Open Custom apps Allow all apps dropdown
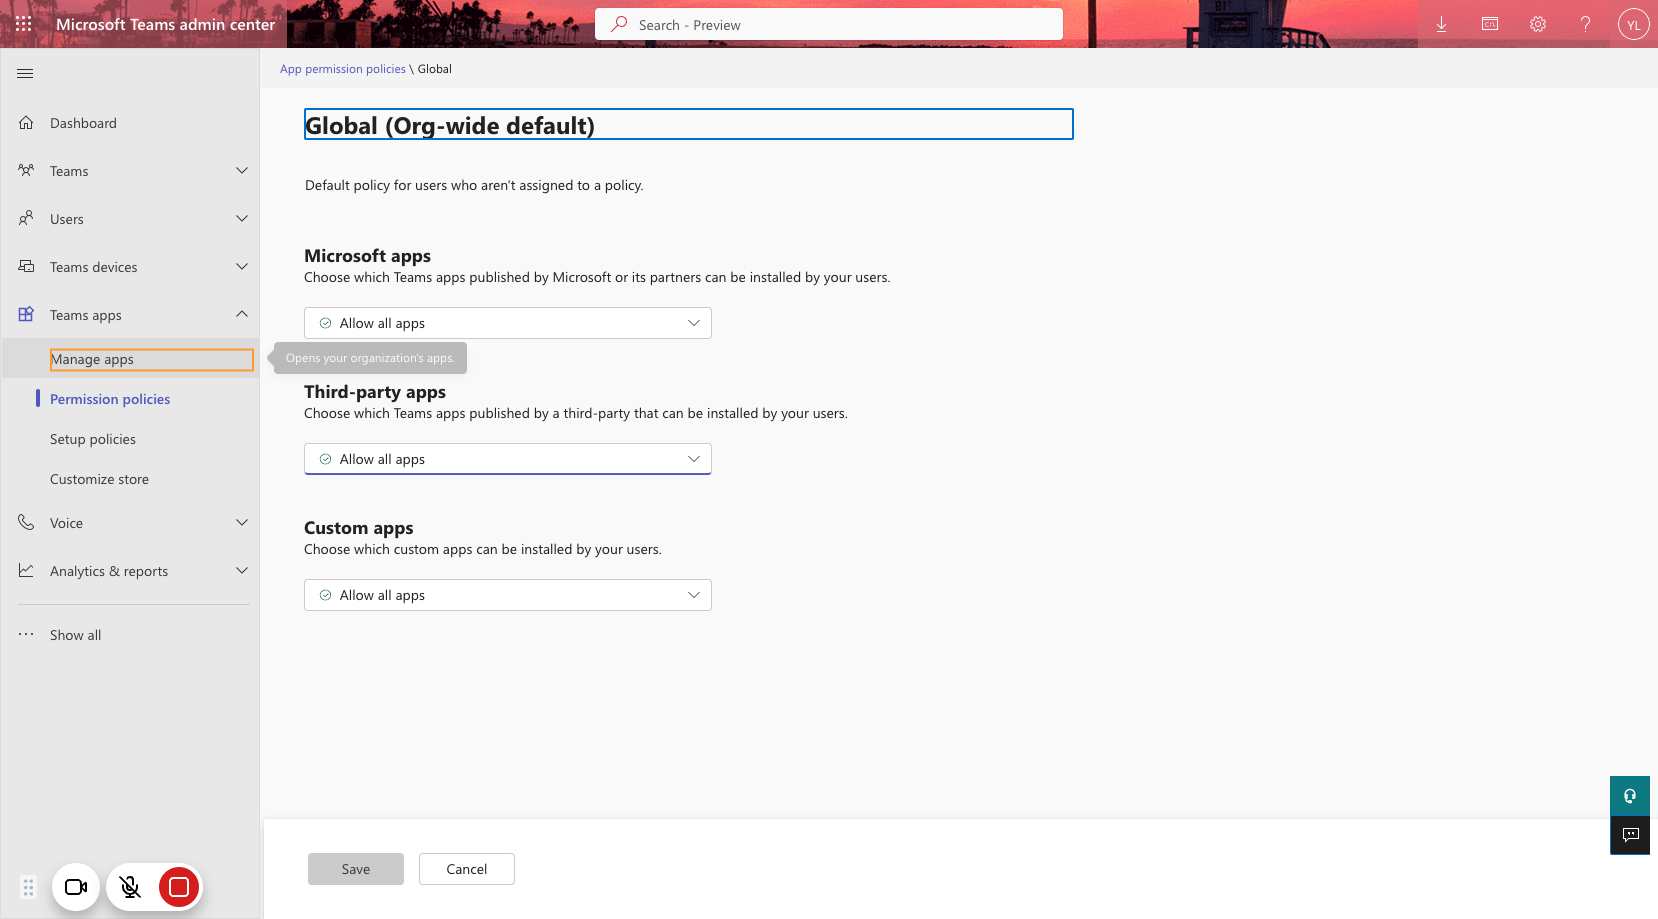Viewport: 1658px width, 919px height. tap(508, 595)
